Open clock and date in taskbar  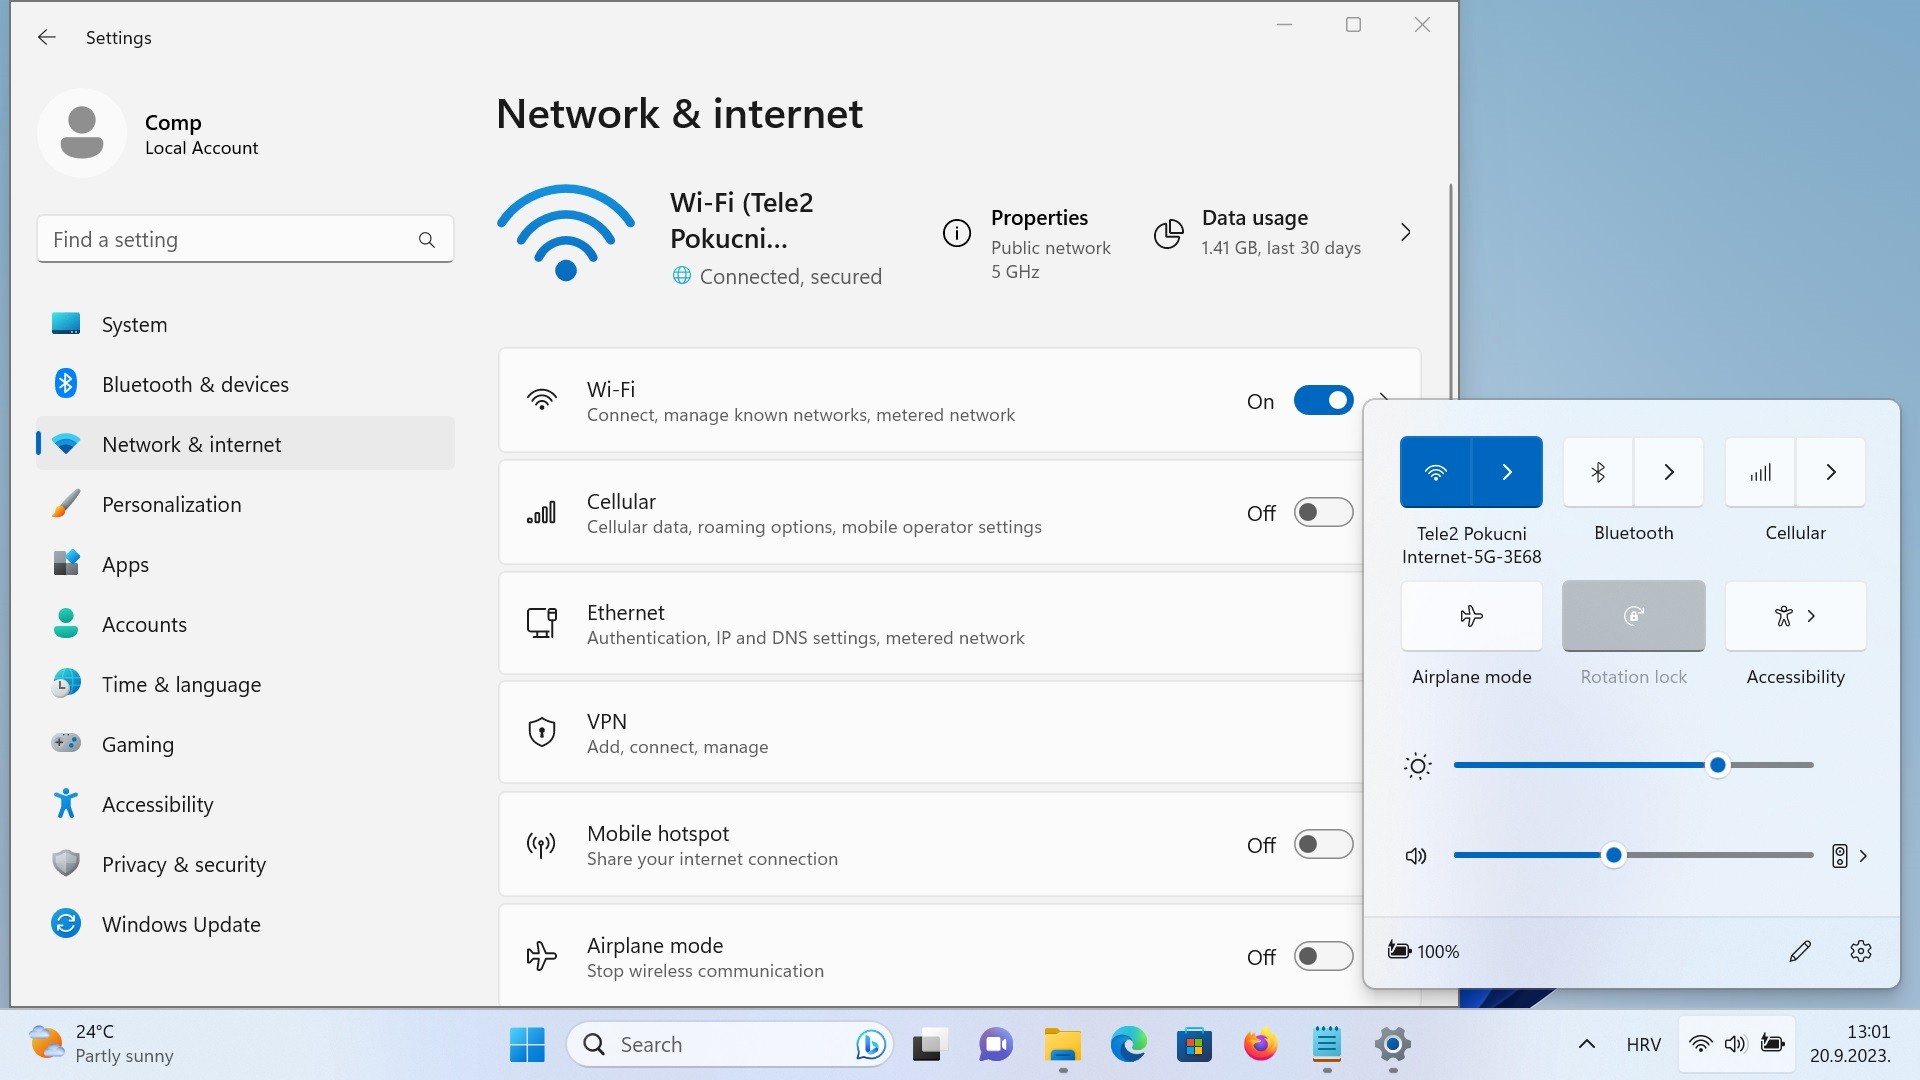pyautogui.click(x=1849, y=1044)
